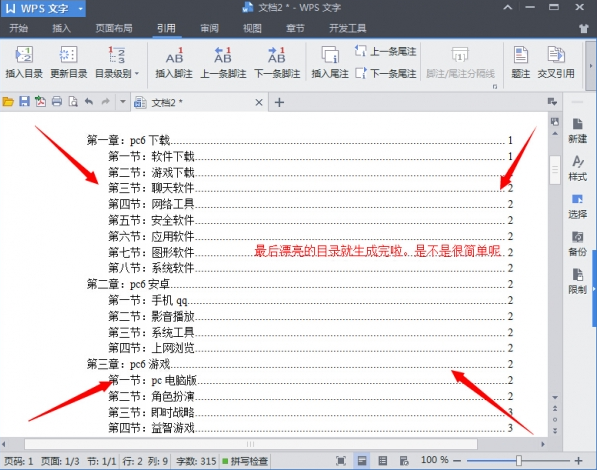Switch to the 审阅 ribbon tab
The image size is (598, 470).
click(209, 28)
